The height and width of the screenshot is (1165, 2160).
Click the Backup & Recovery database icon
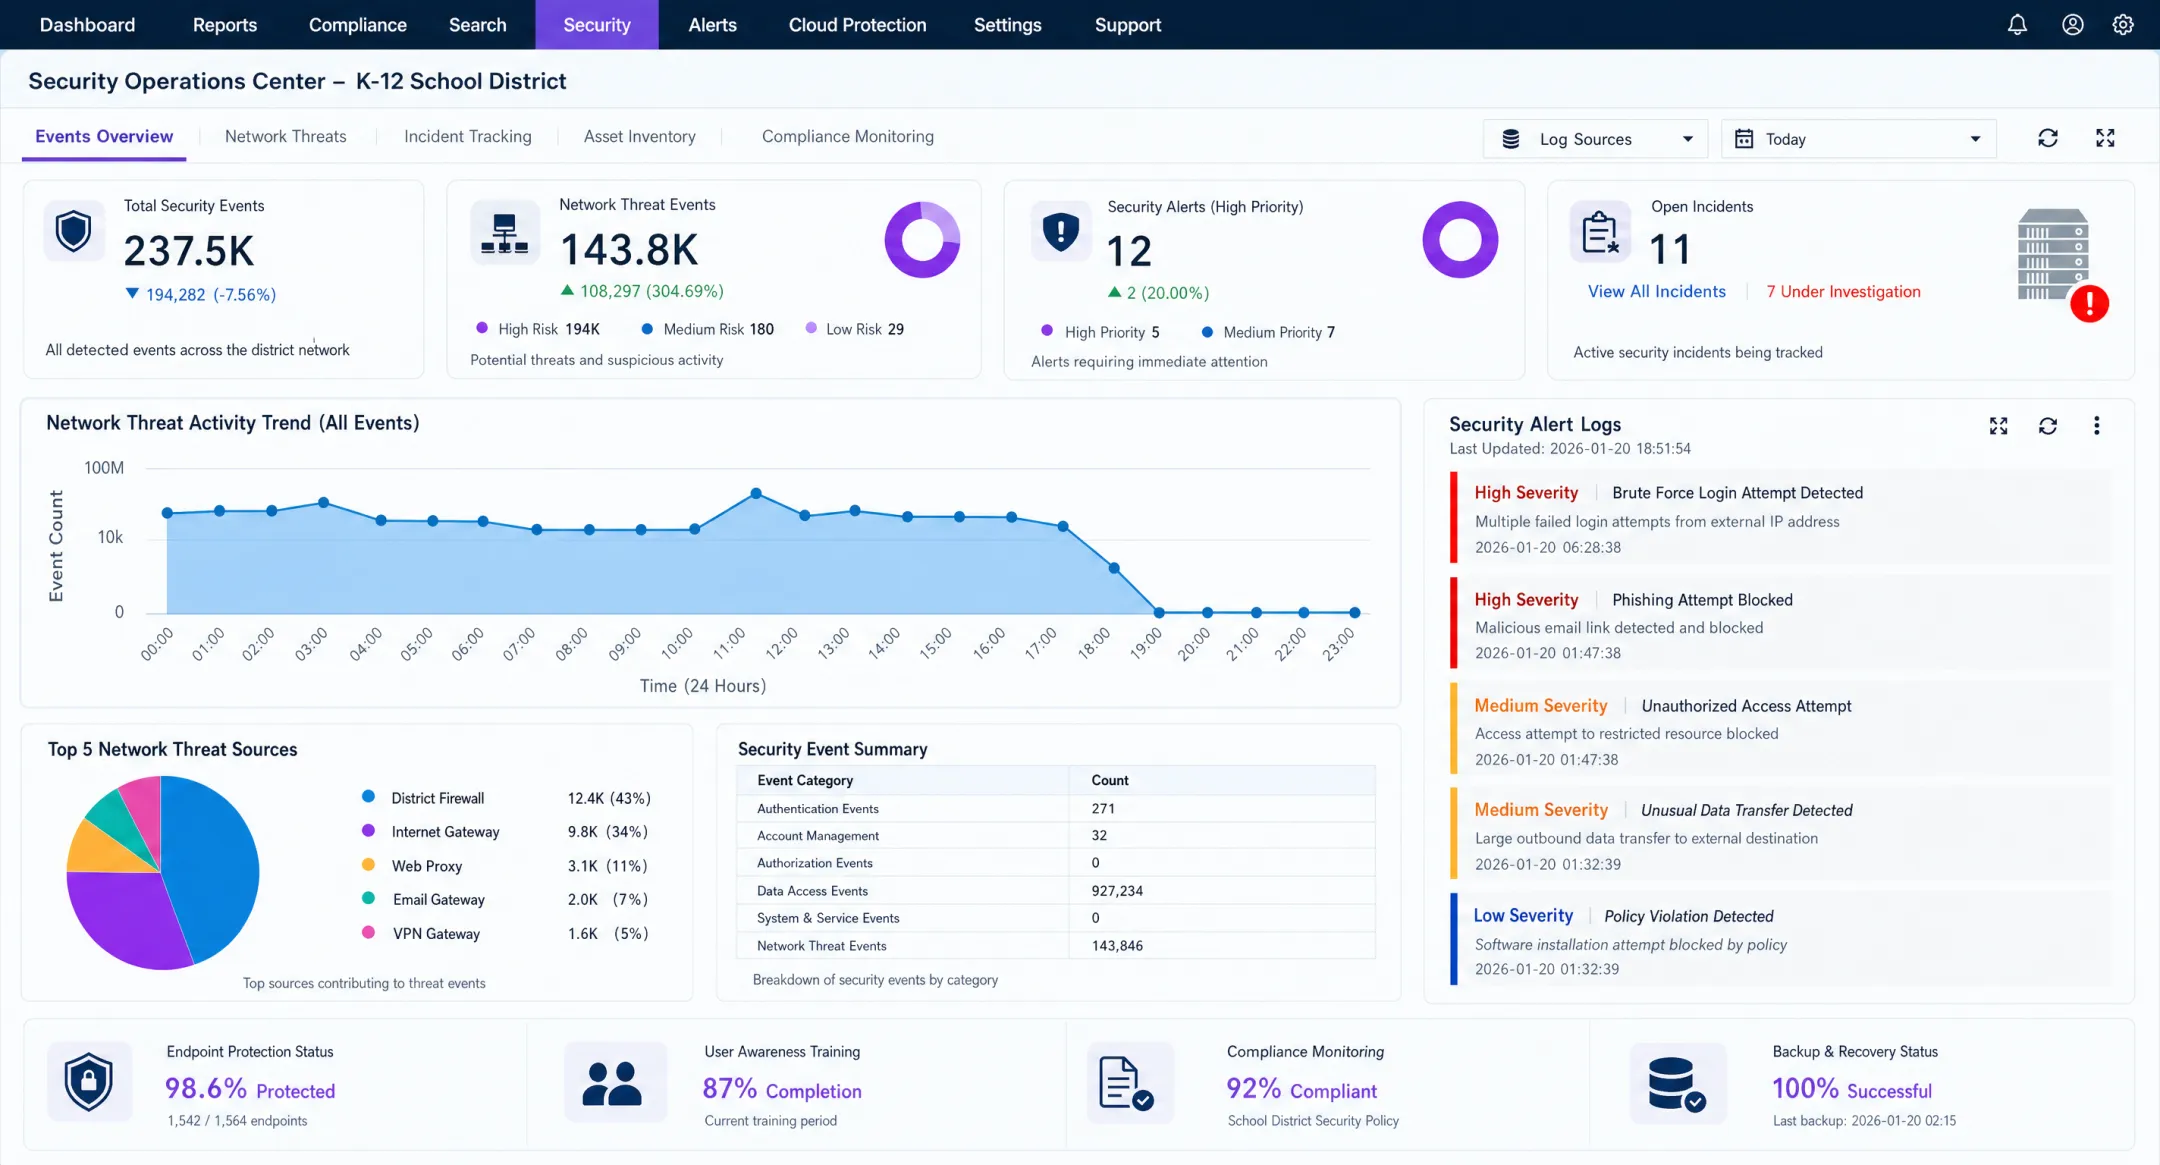1677,1083
